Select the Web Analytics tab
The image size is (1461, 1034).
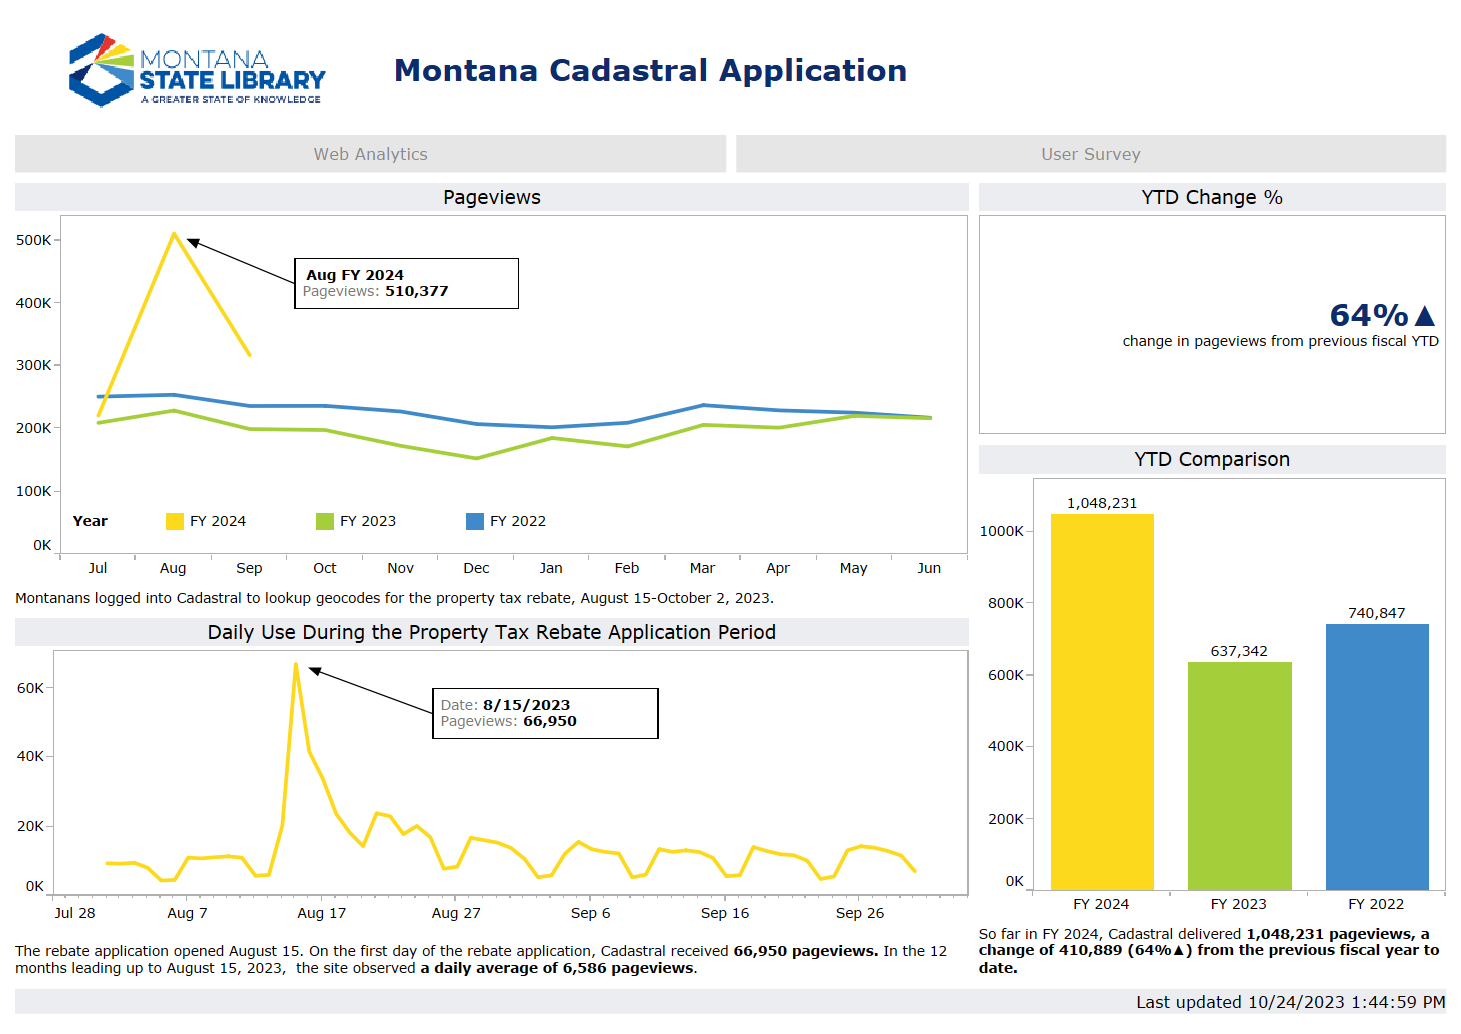coord(370,153)
